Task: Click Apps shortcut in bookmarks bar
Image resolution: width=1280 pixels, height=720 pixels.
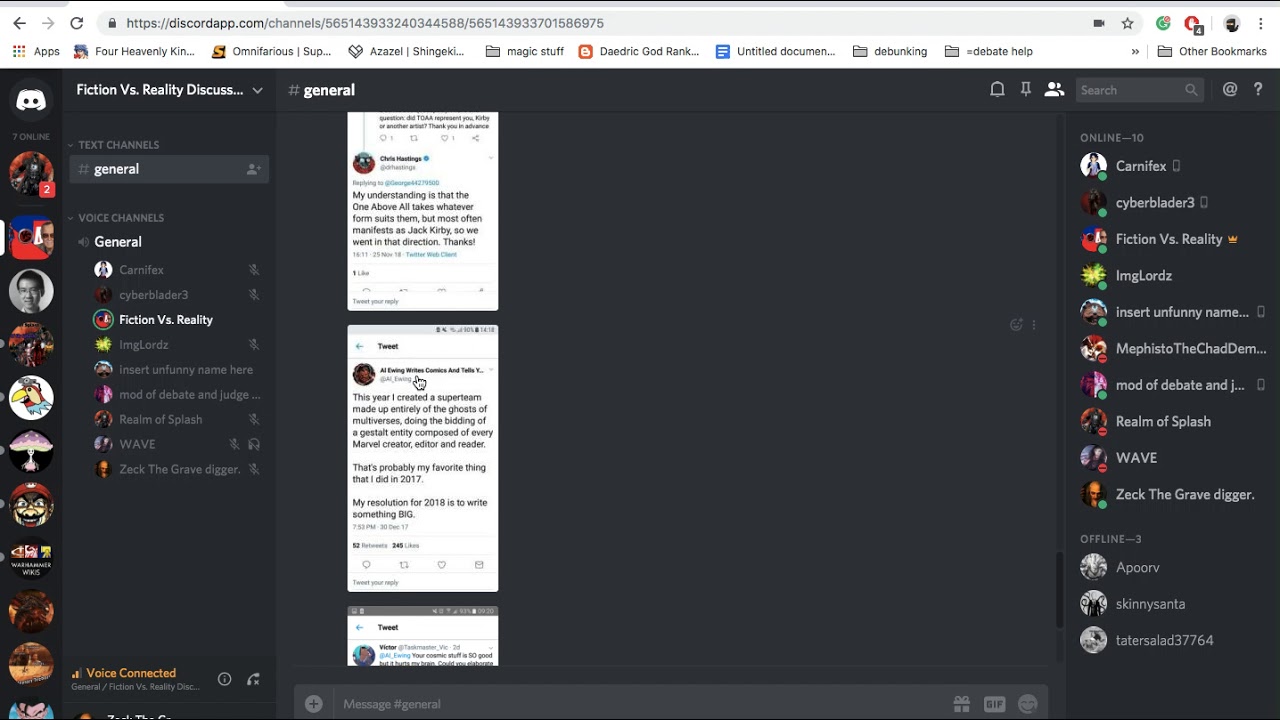Action: pyautogui.click(x=36, y=51)
